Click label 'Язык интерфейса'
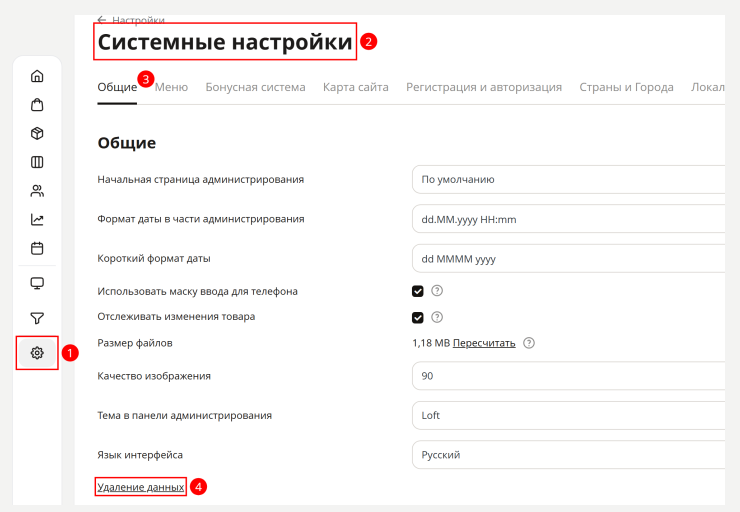 click(140, 455)
